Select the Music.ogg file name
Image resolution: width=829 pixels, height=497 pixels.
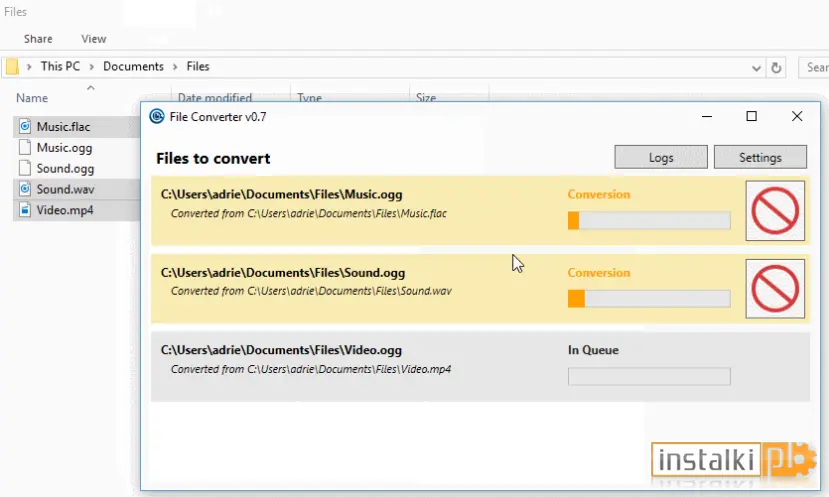point(65,148)
